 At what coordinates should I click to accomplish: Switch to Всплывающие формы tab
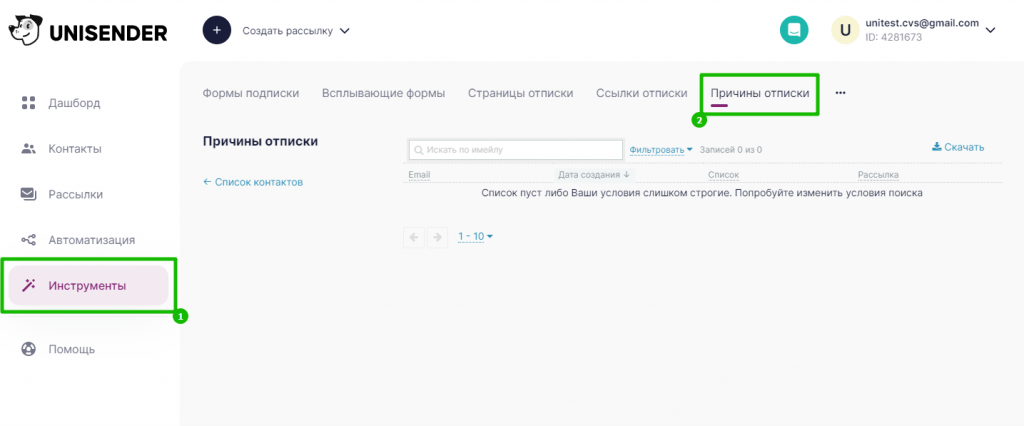coord(383,93)
